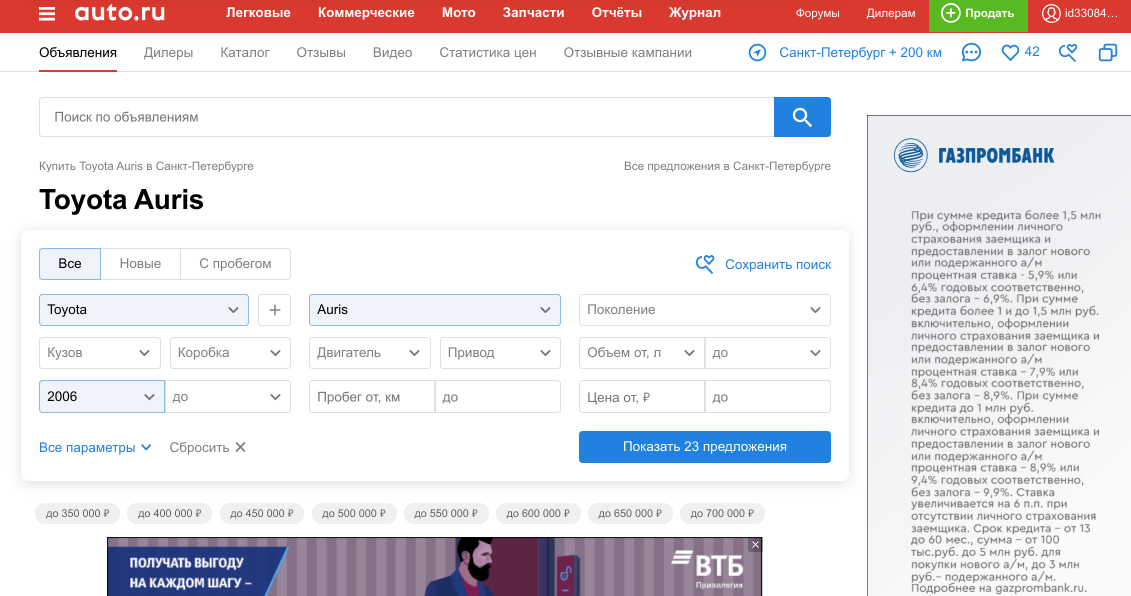
Task: Open the 2006 year-from dropdown
Action: point(102,397)
